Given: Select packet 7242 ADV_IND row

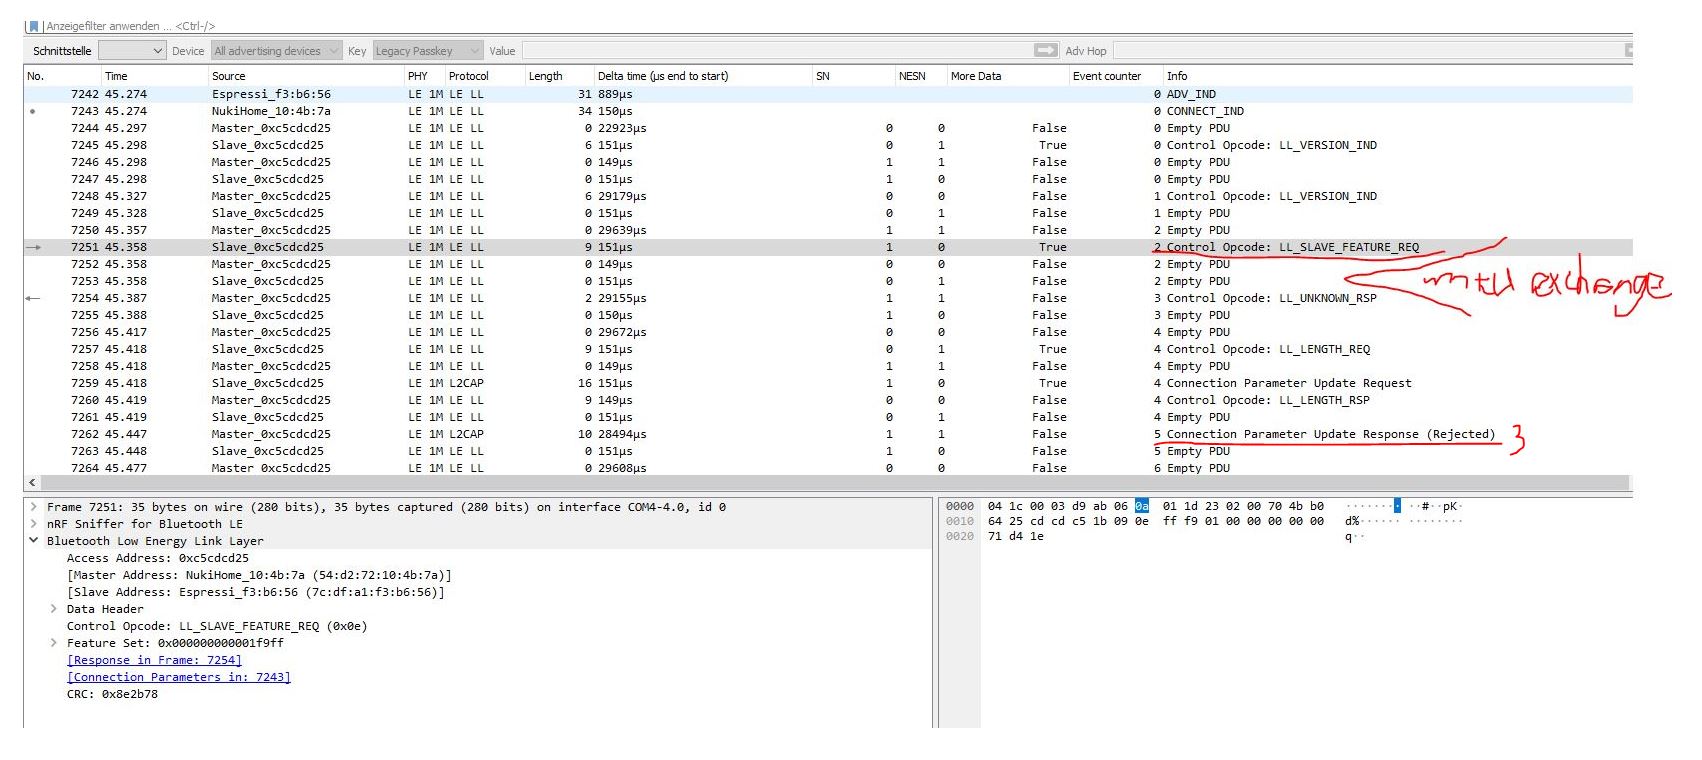Looking at the screenshot, I should click(828, 94).
